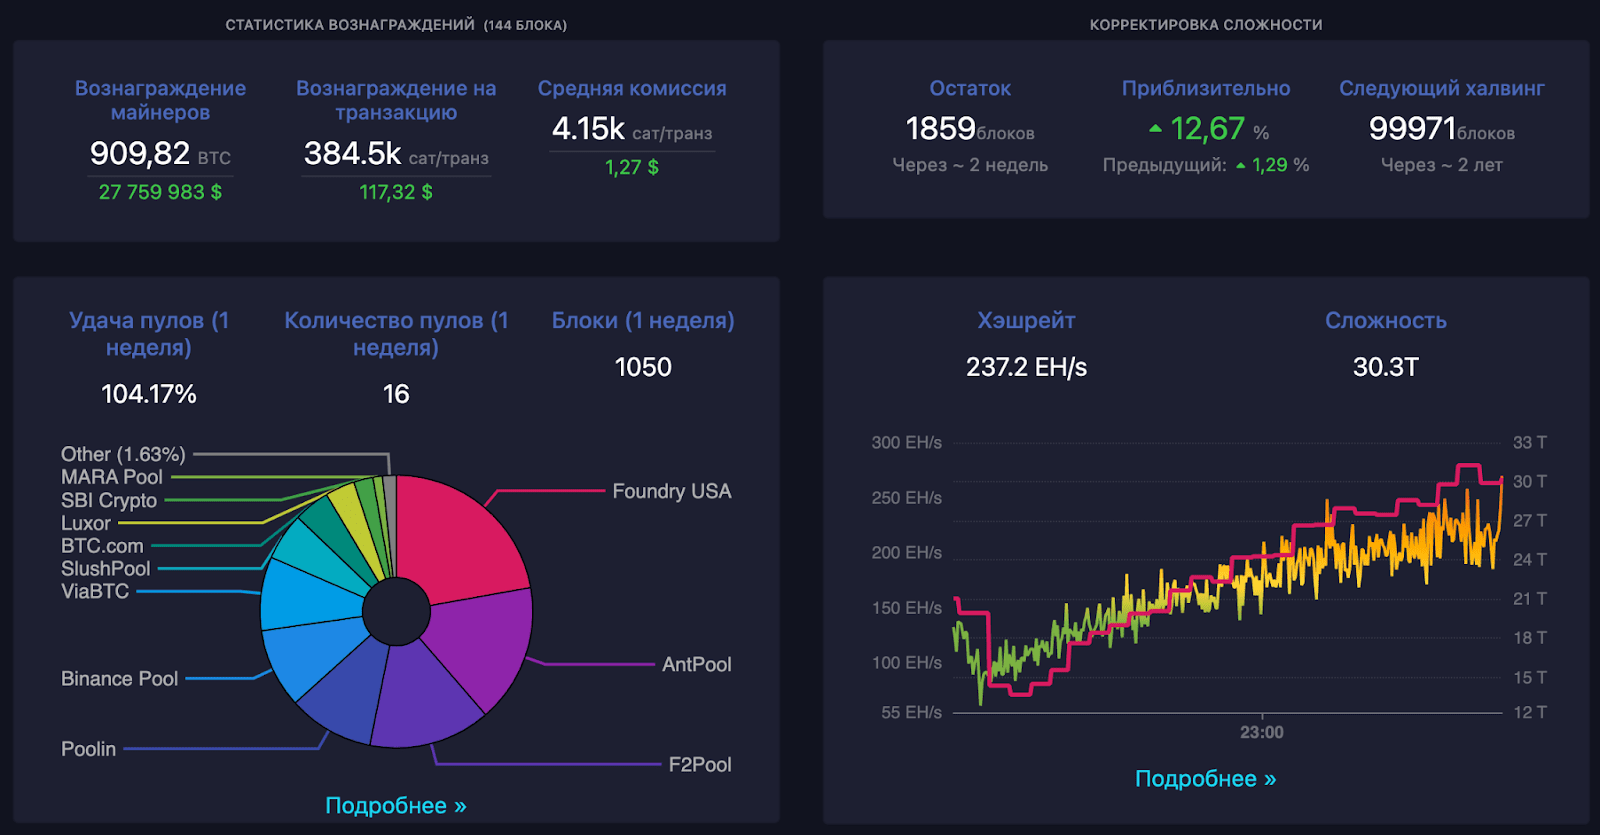Click the Количество пулов (1 неделя) heading
1600x835 pixels.
point(396,333)
